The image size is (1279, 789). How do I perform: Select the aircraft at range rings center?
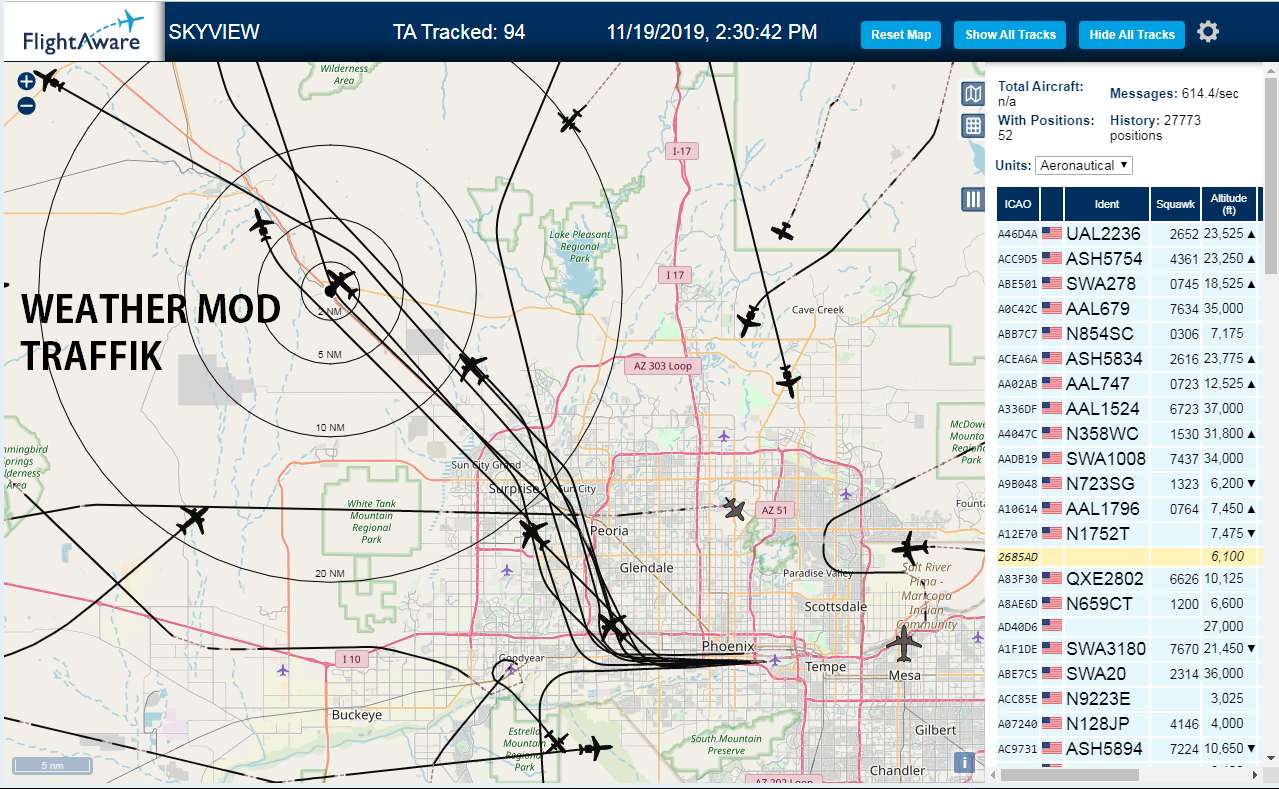click(341, 285)
